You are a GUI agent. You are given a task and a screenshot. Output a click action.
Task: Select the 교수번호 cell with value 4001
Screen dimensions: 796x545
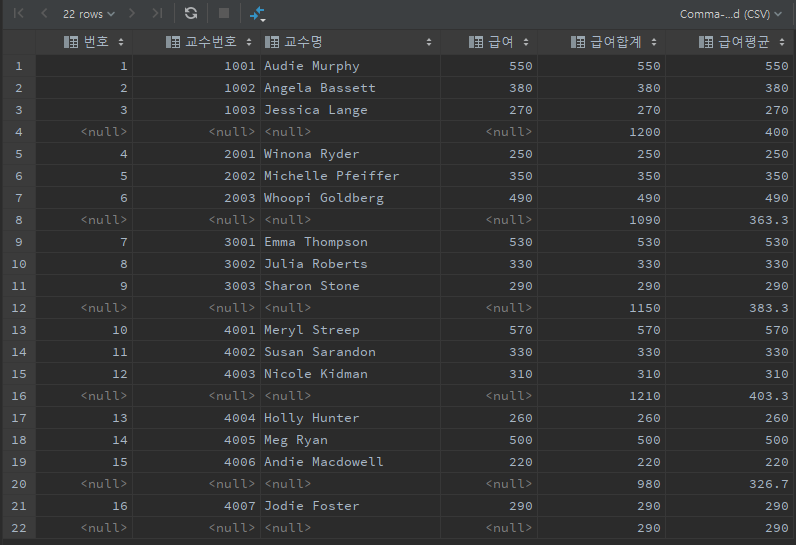196,330
